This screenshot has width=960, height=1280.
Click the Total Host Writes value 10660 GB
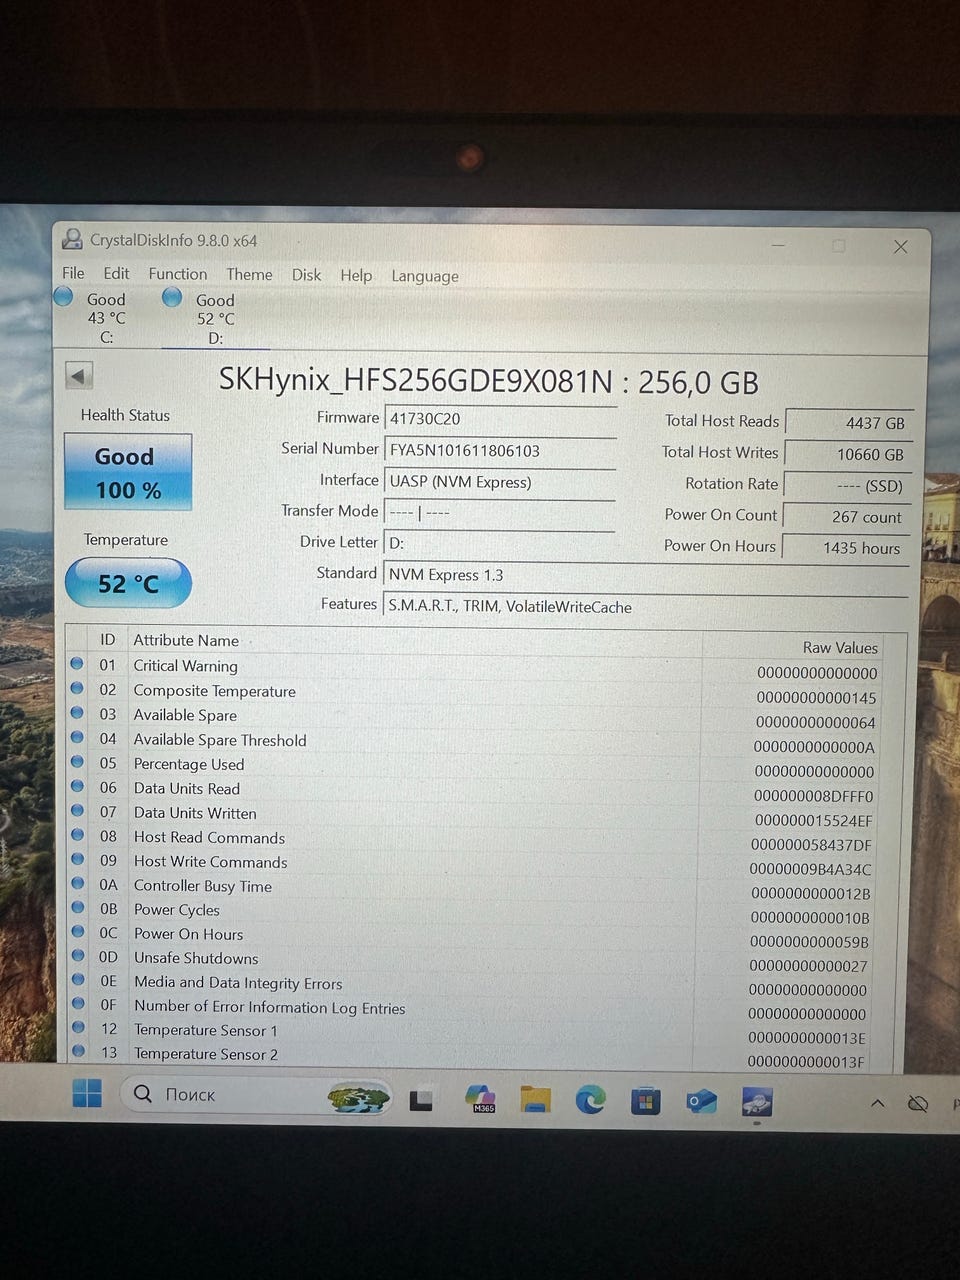(848, 454)
